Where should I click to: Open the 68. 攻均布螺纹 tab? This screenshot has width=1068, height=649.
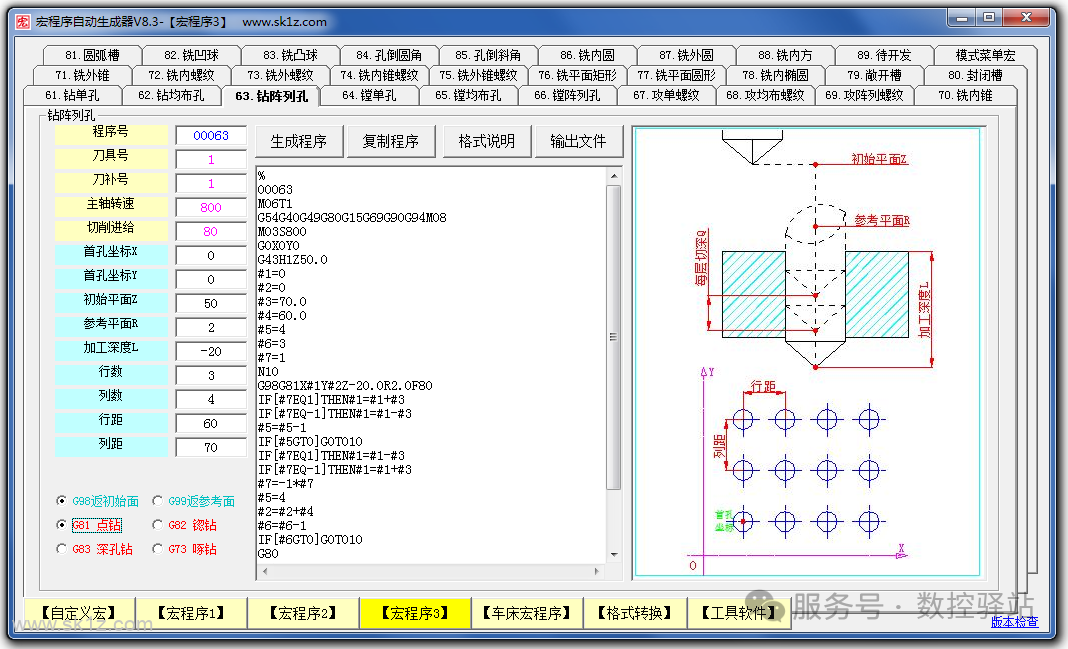pos(765,95)
